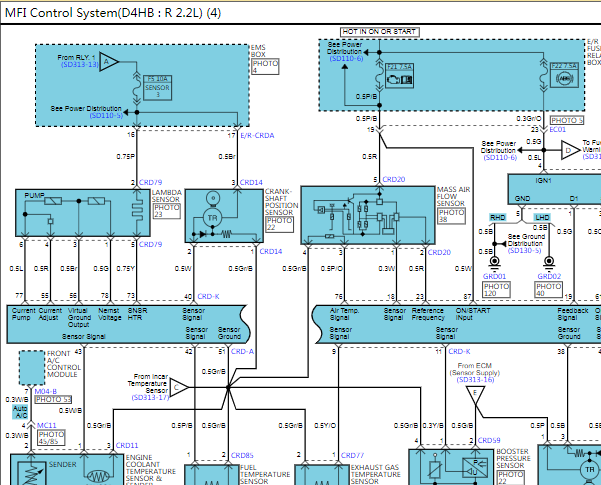This screenshot has width=601, height=485.
Task: Click the MFI Control System diagram title
Action: click(113, 13)
